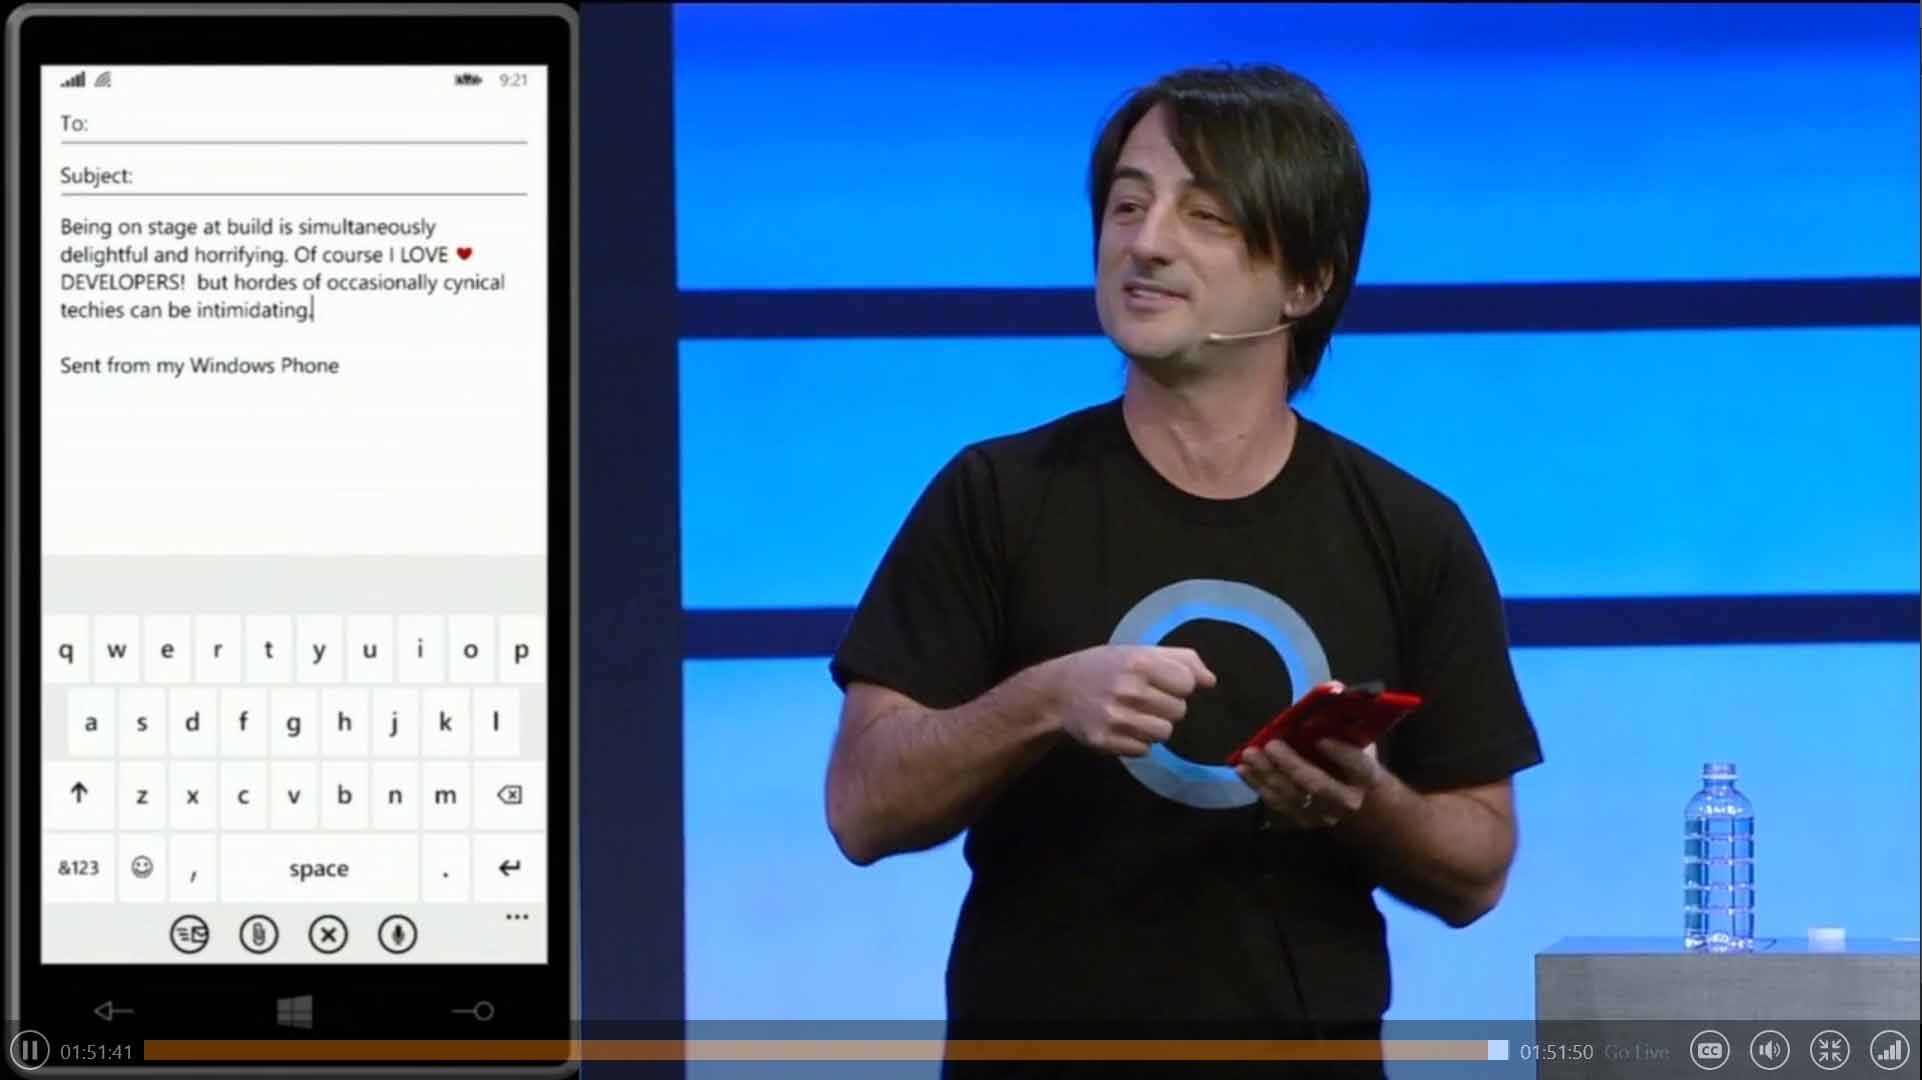Screen dimensions: 1922x1080
Task: Tap the microphone dictation icon
Action: point(398,935)
